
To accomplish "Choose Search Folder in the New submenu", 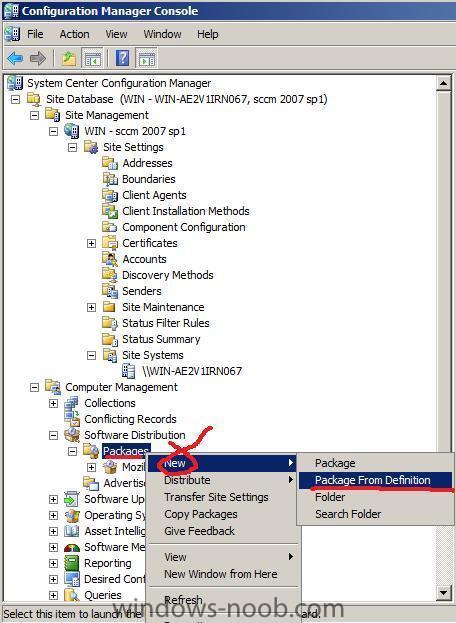I will click(375, 514).
